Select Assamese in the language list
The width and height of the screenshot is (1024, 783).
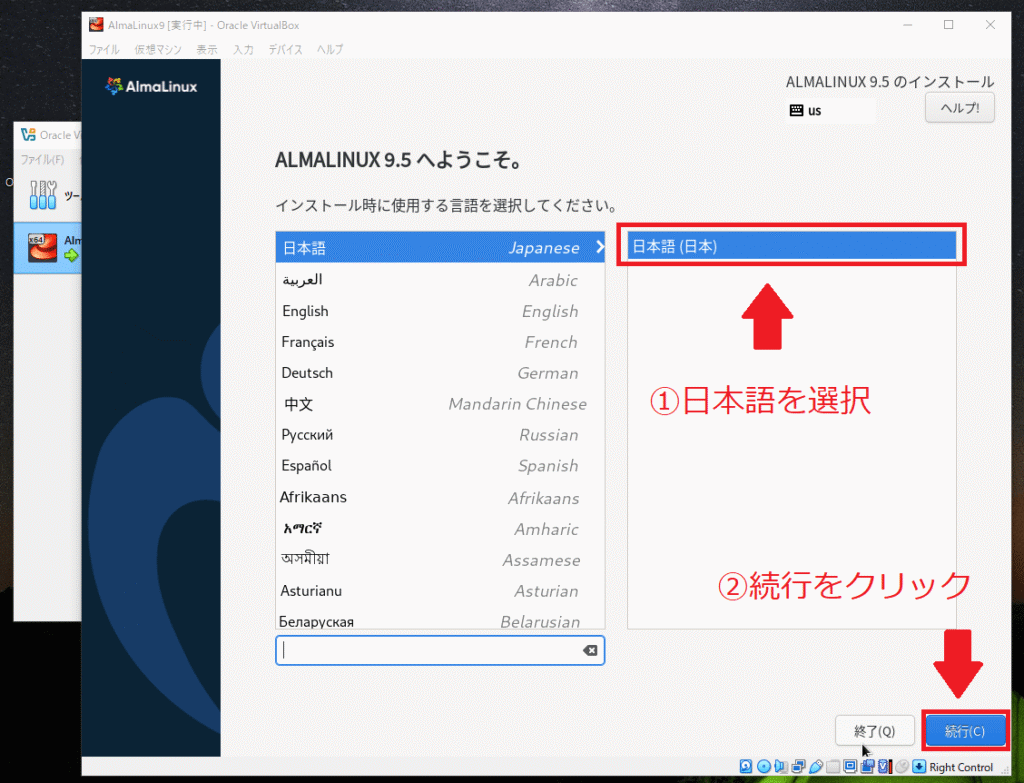click(x=440, y=560)
